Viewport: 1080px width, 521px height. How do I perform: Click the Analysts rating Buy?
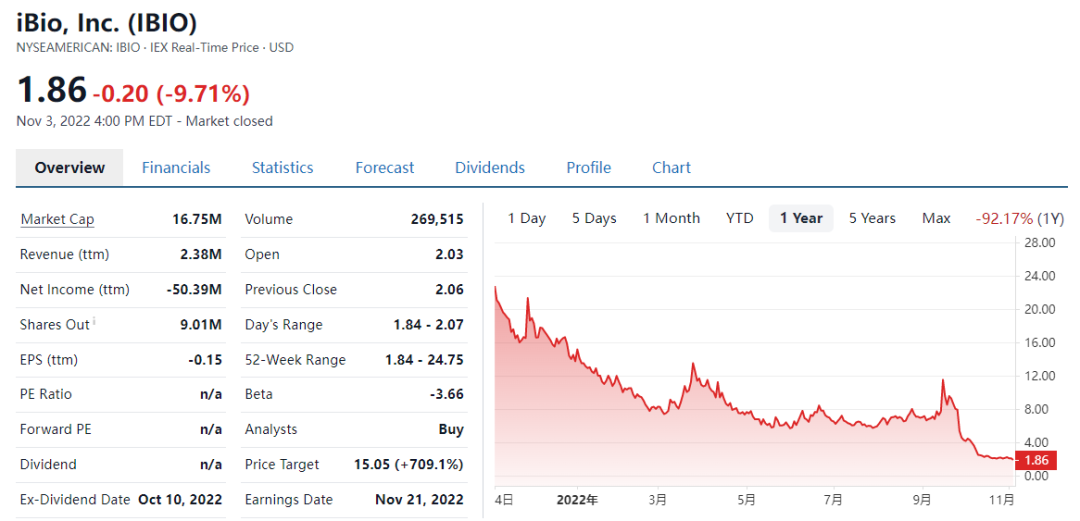pos(451,429)
